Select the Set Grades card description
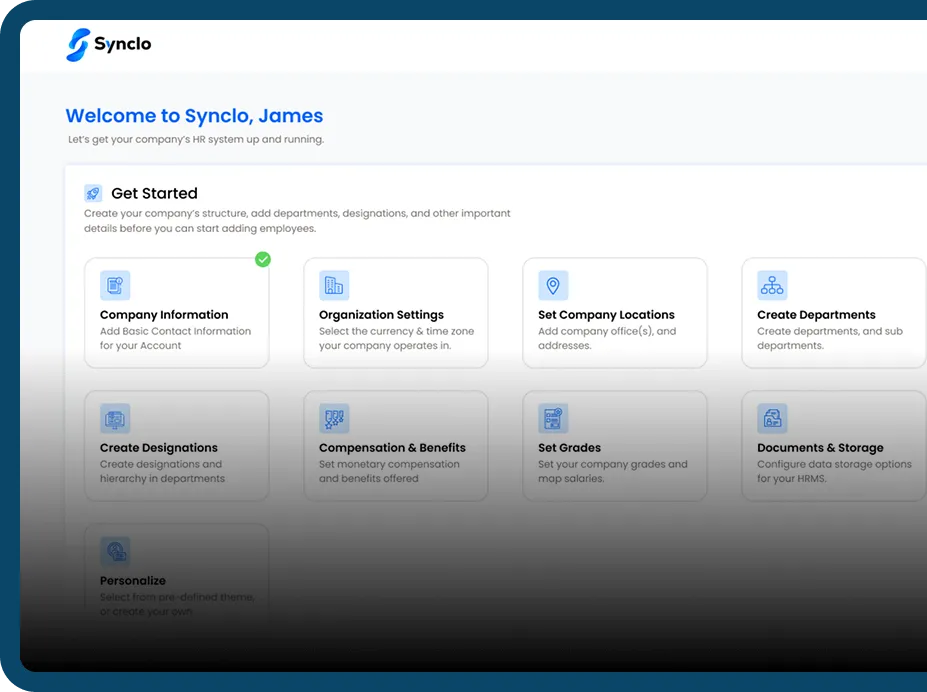The height and width of the screenshot is (692, 927). (x=612, y=471)
